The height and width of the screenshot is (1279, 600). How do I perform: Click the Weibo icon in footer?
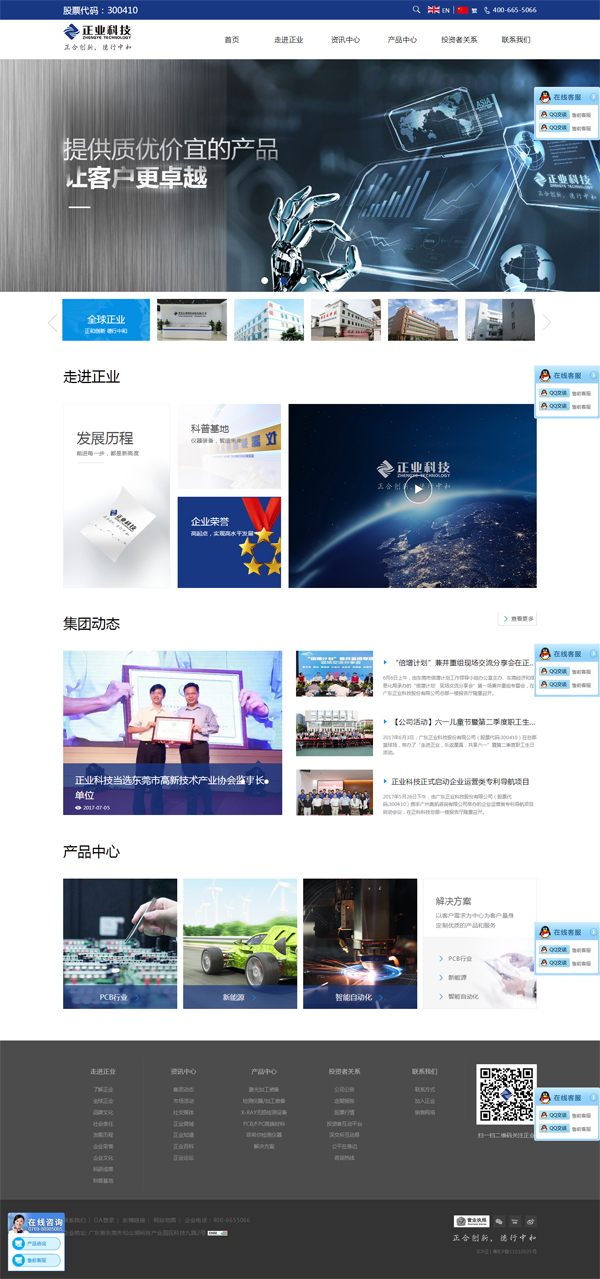pos(530,1221)
